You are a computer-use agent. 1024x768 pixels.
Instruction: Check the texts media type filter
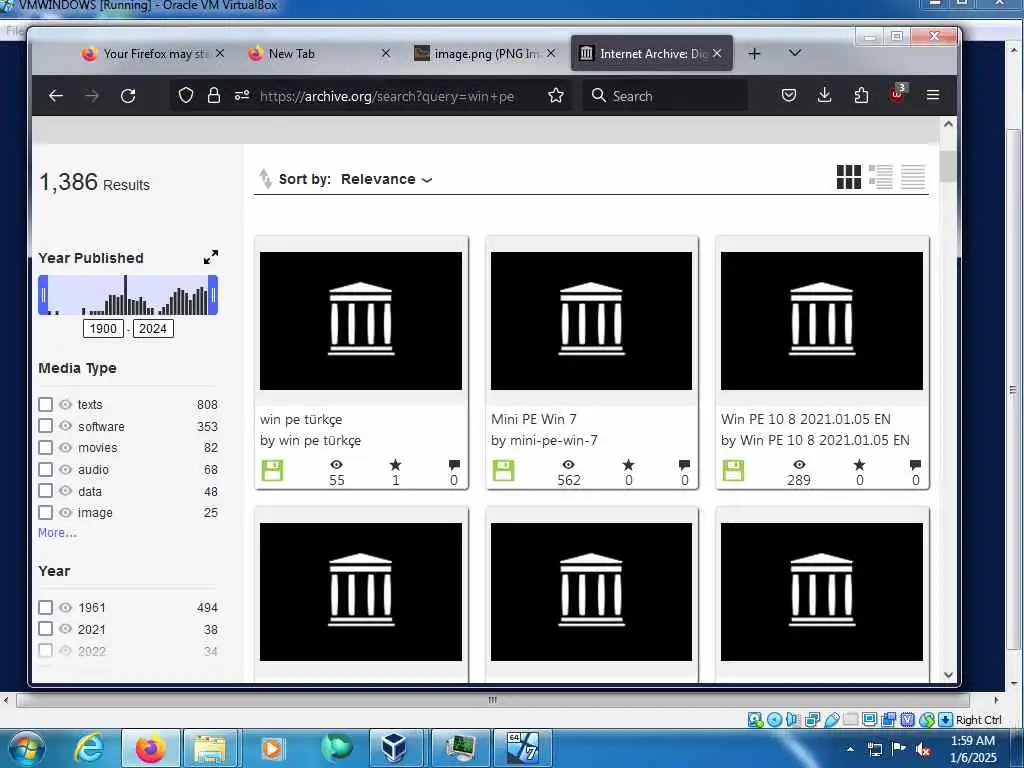click(45, 404)
